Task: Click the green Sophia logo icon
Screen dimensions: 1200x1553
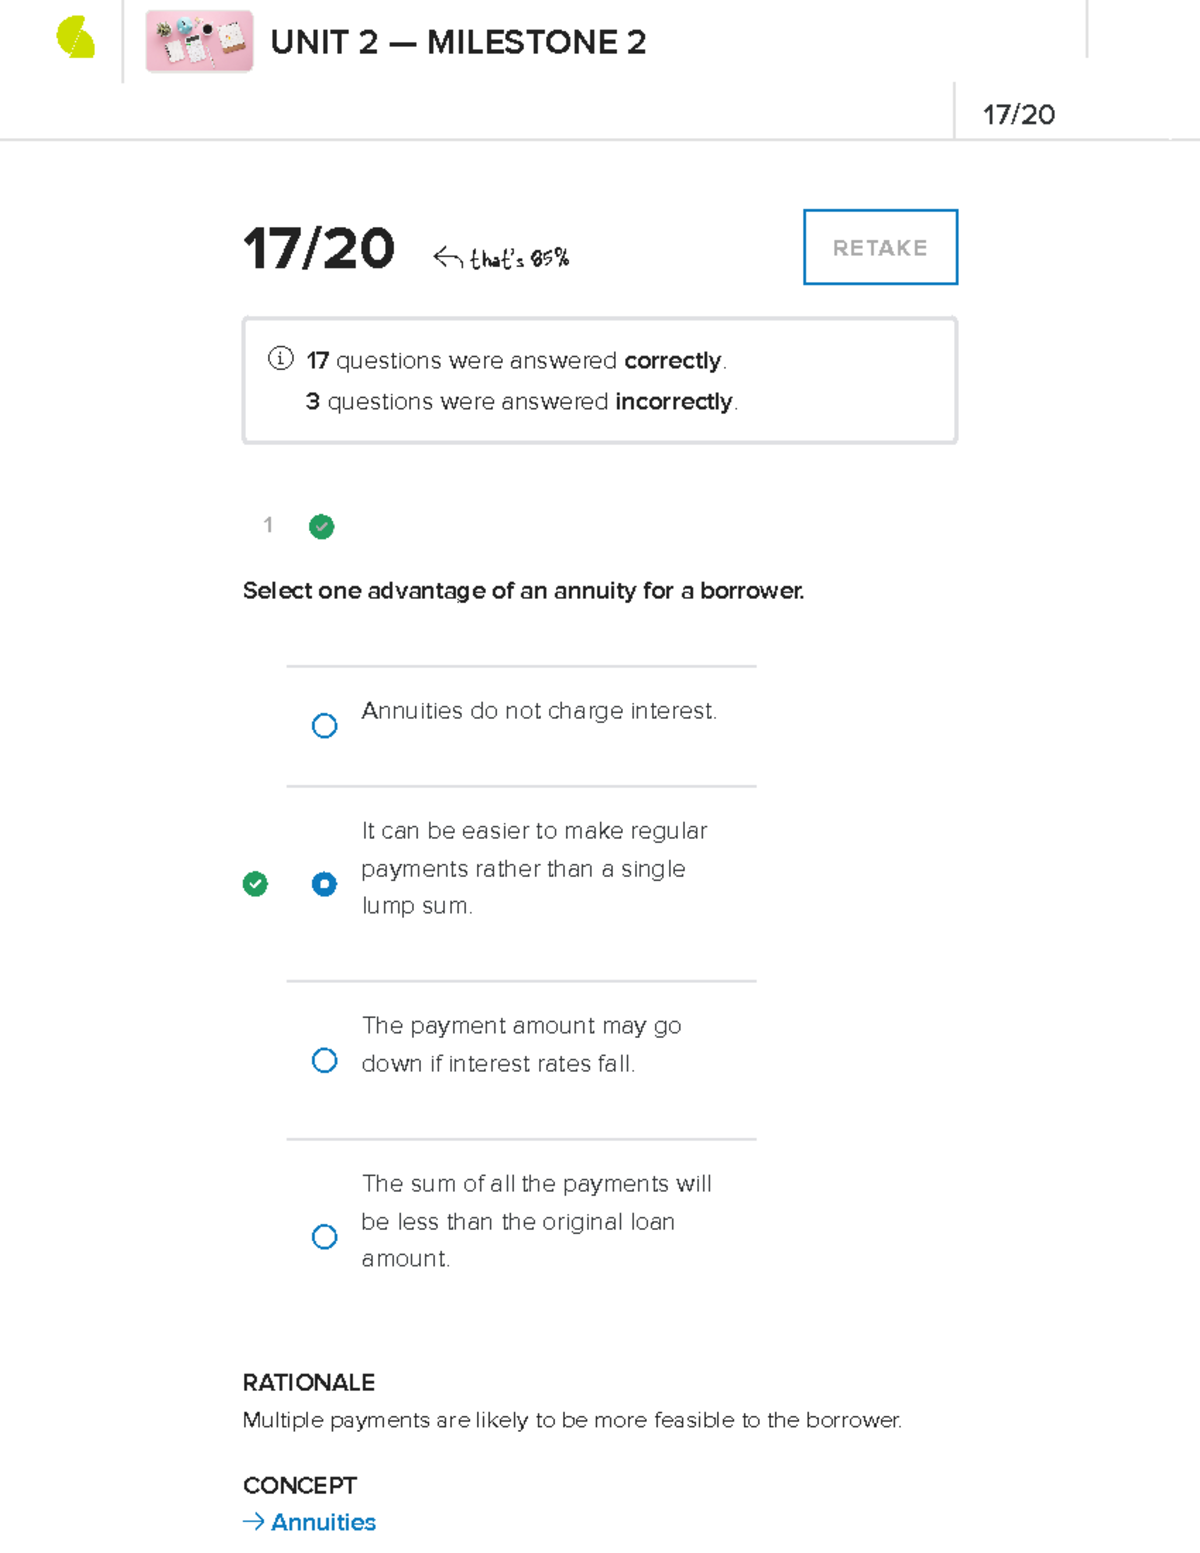Action: (x=76, y=39)
